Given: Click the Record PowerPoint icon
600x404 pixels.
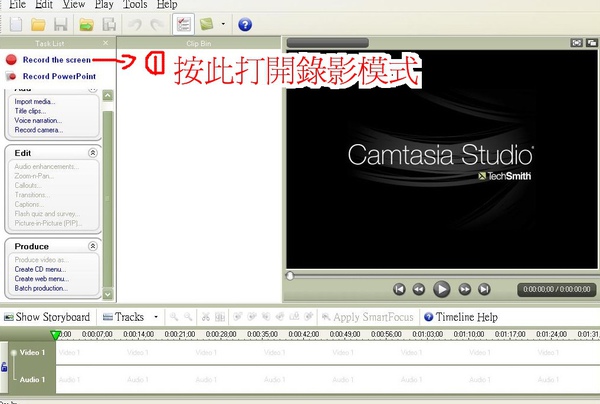Looking at the screenshot, I should tap(11, 76).
